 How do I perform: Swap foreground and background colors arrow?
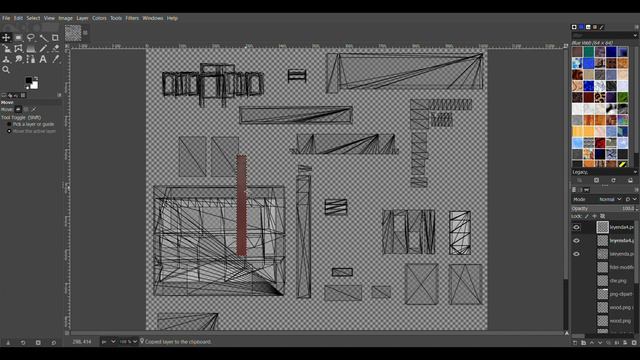click(x=36, y=78)
